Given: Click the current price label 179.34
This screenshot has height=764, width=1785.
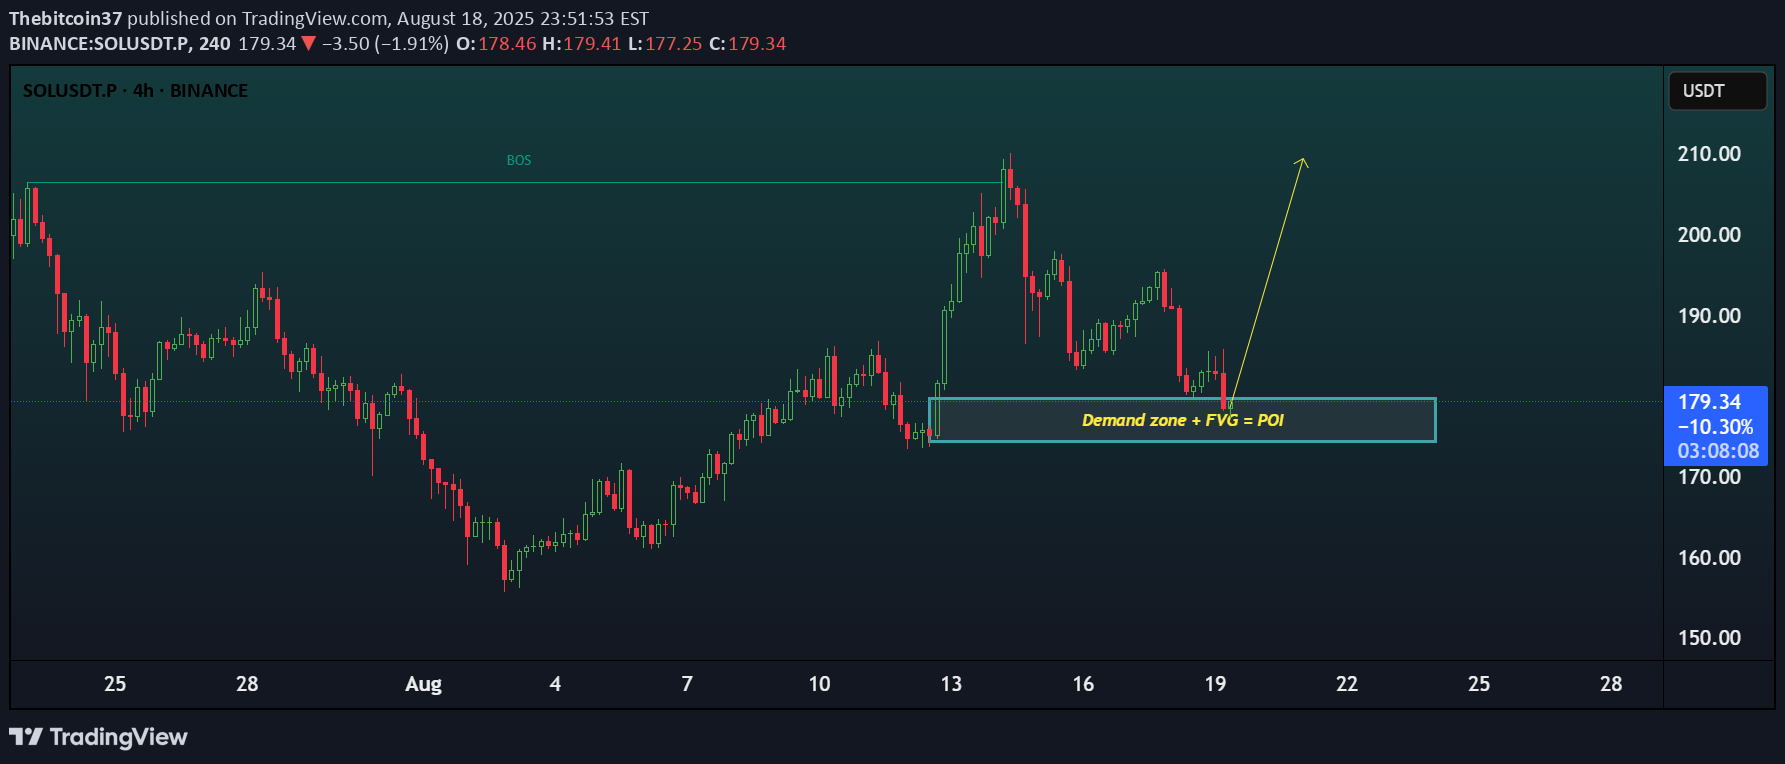Looking at the screenshot, I should (1710, 402).
